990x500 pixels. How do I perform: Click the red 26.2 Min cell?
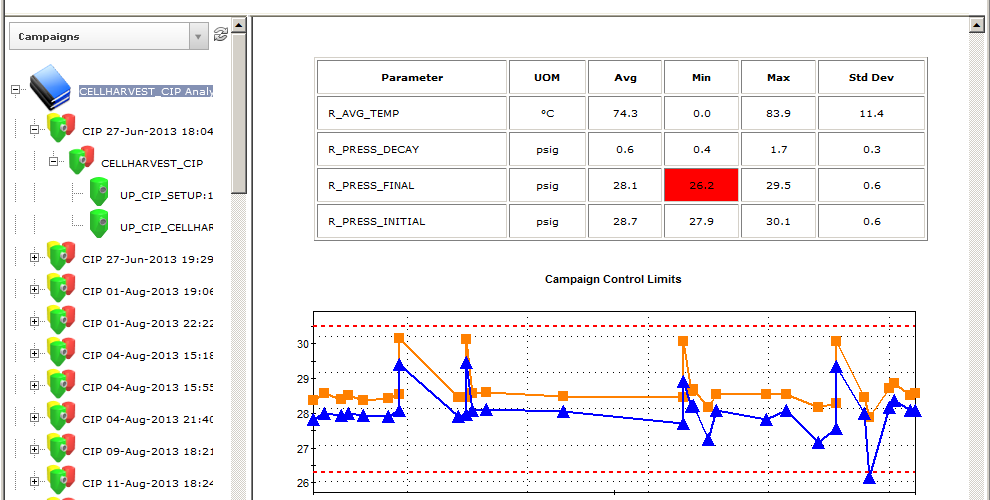pyautogui.click(x=701, y=185)
